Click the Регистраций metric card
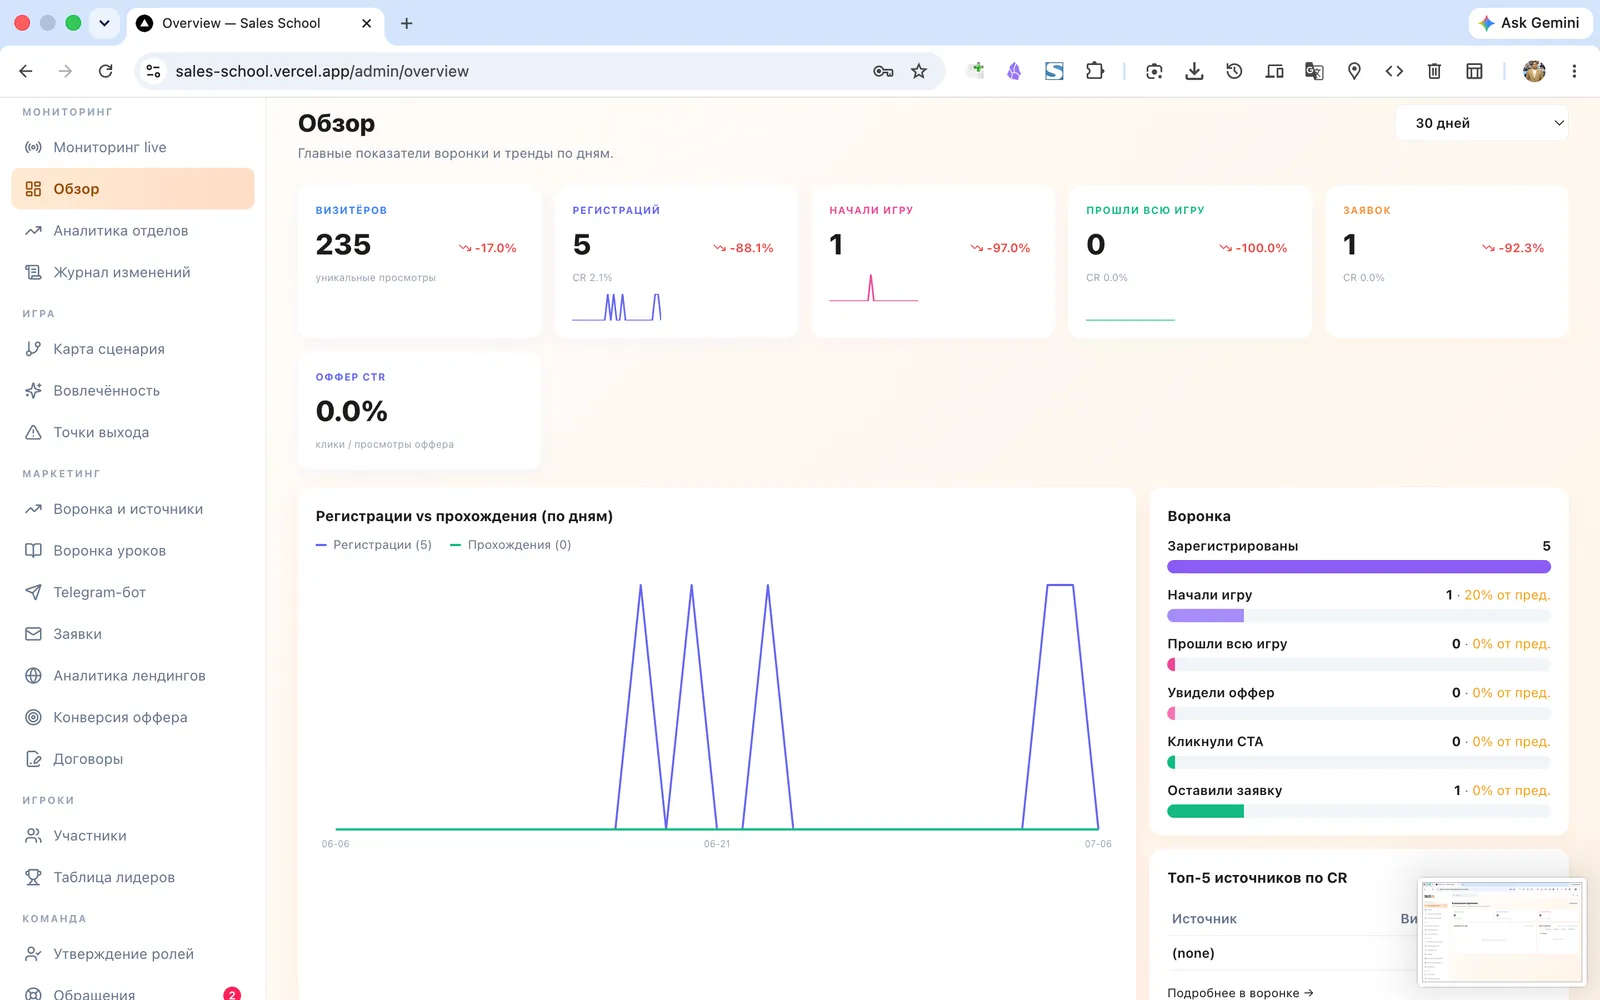The height and width of the screenshot is (1000, 1600). 676,261
